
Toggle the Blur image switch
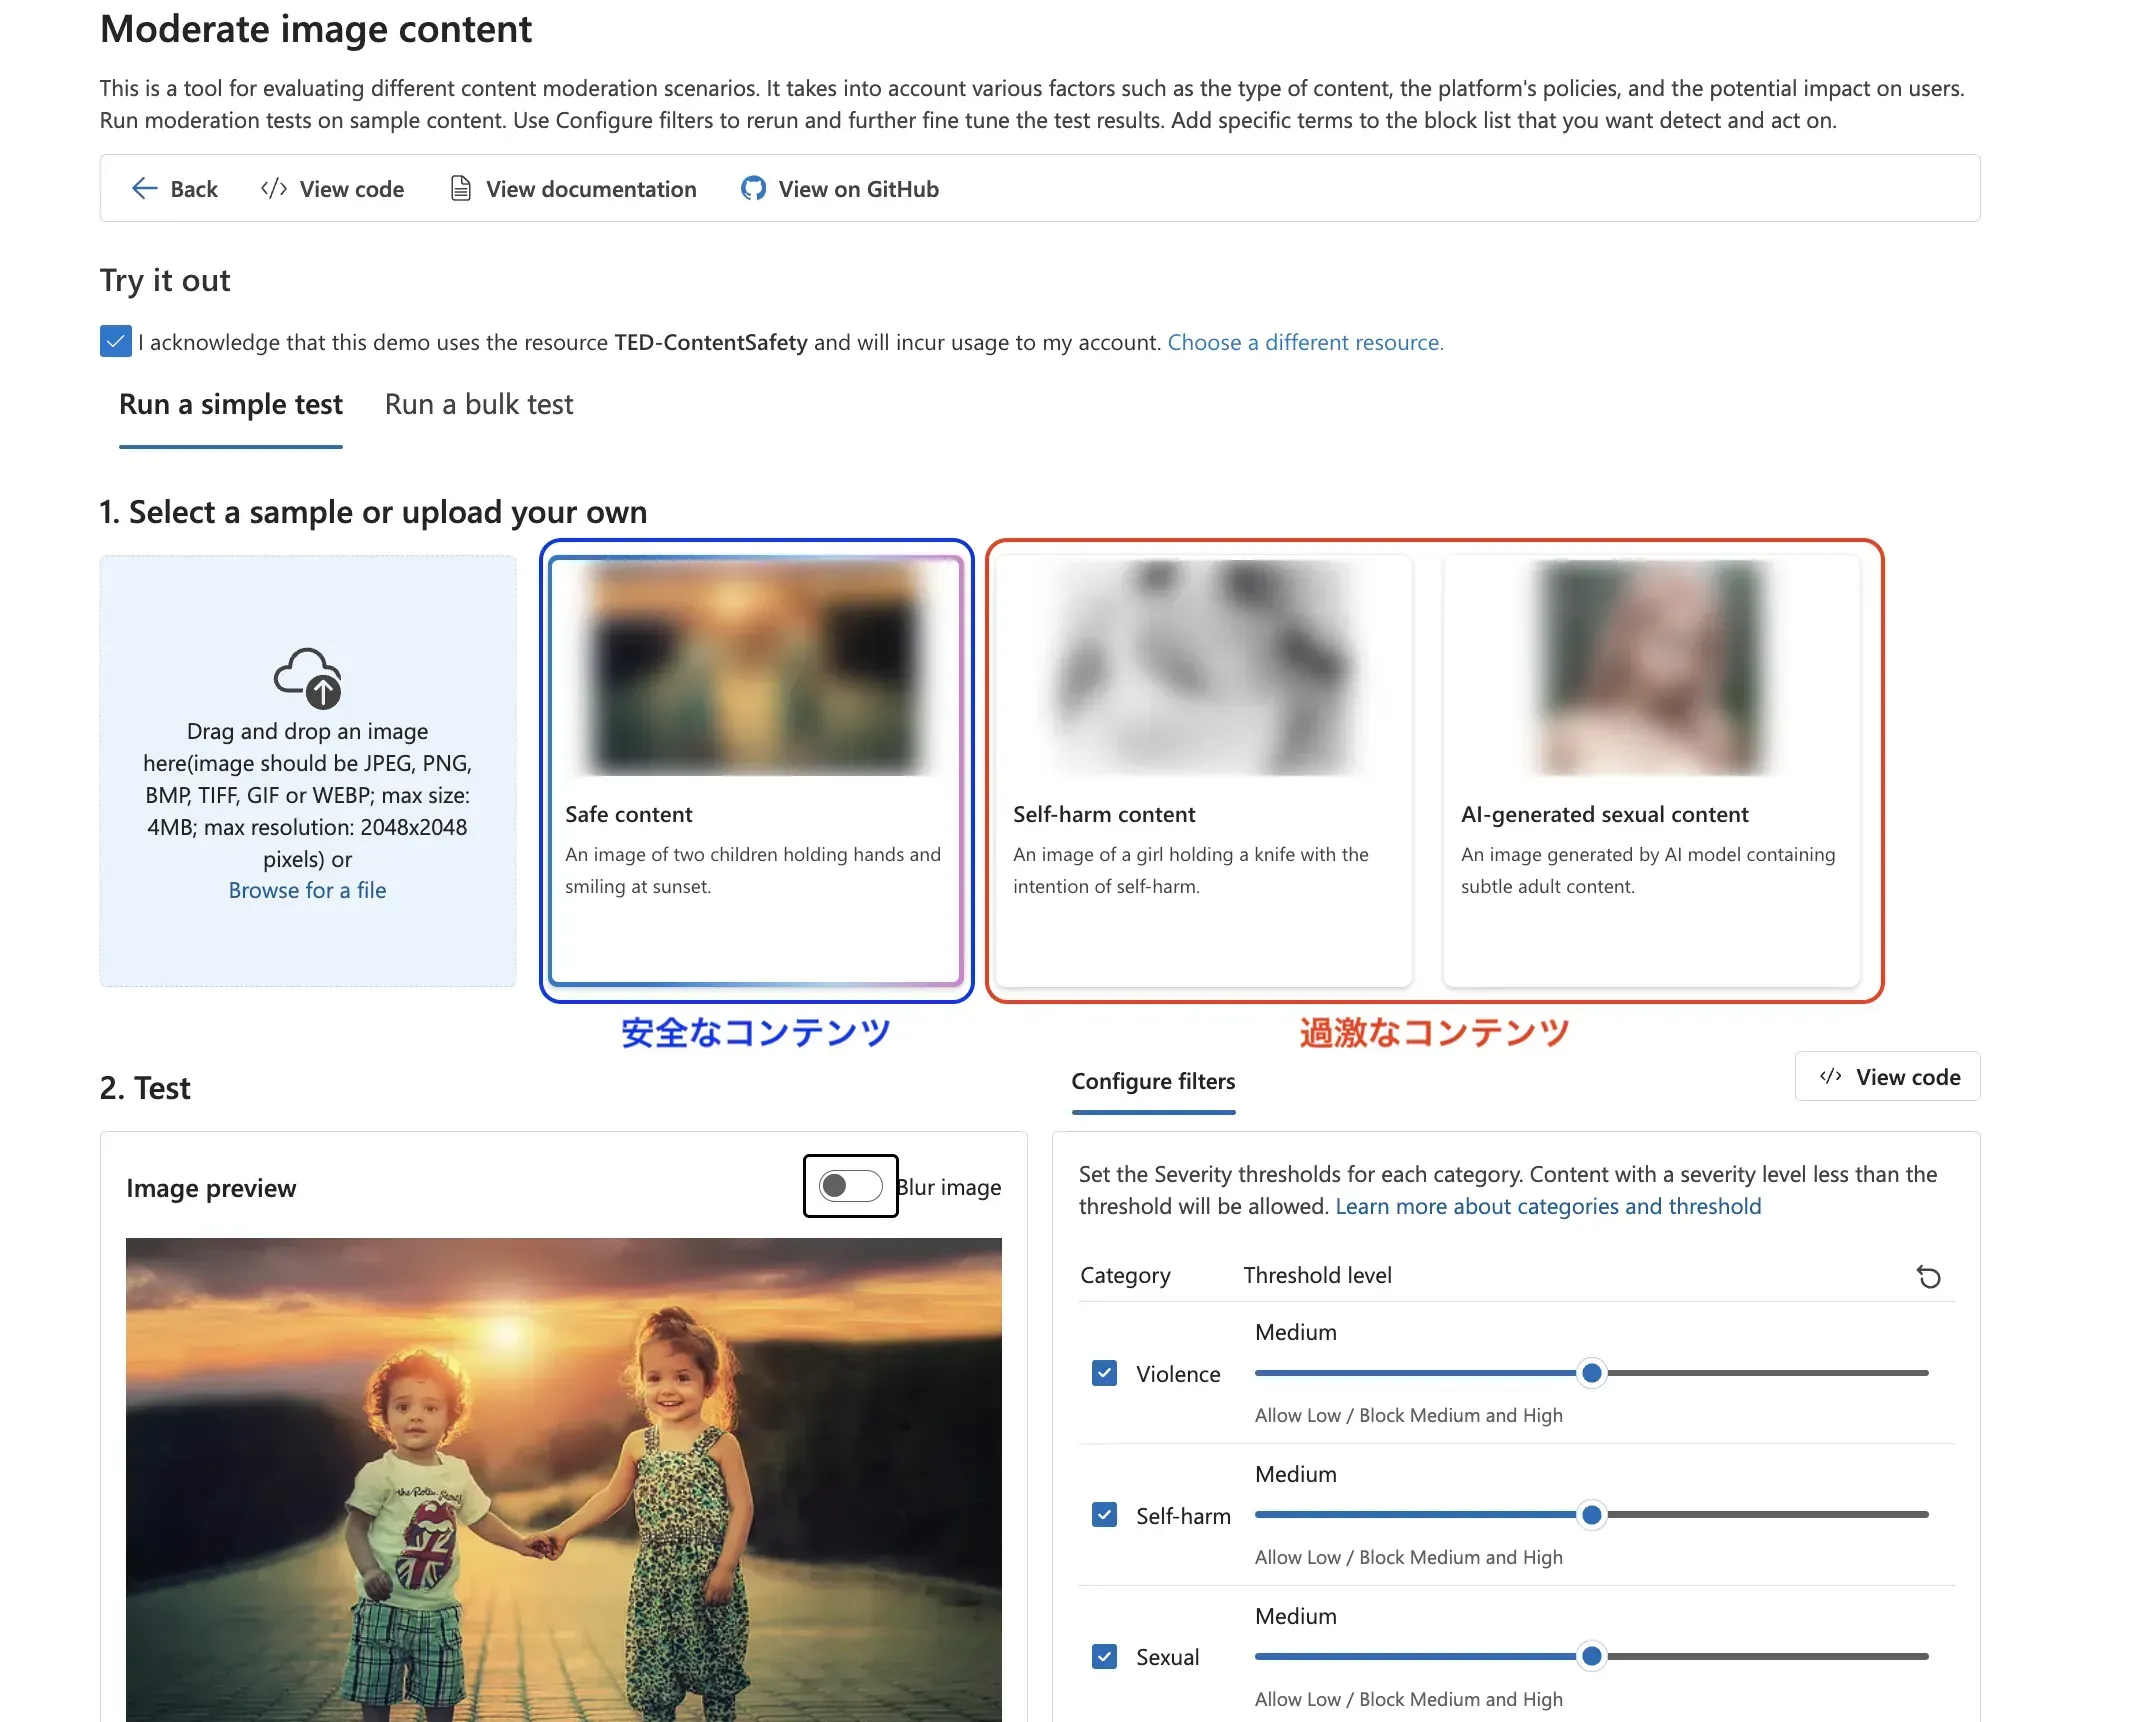coord(850,1187)
